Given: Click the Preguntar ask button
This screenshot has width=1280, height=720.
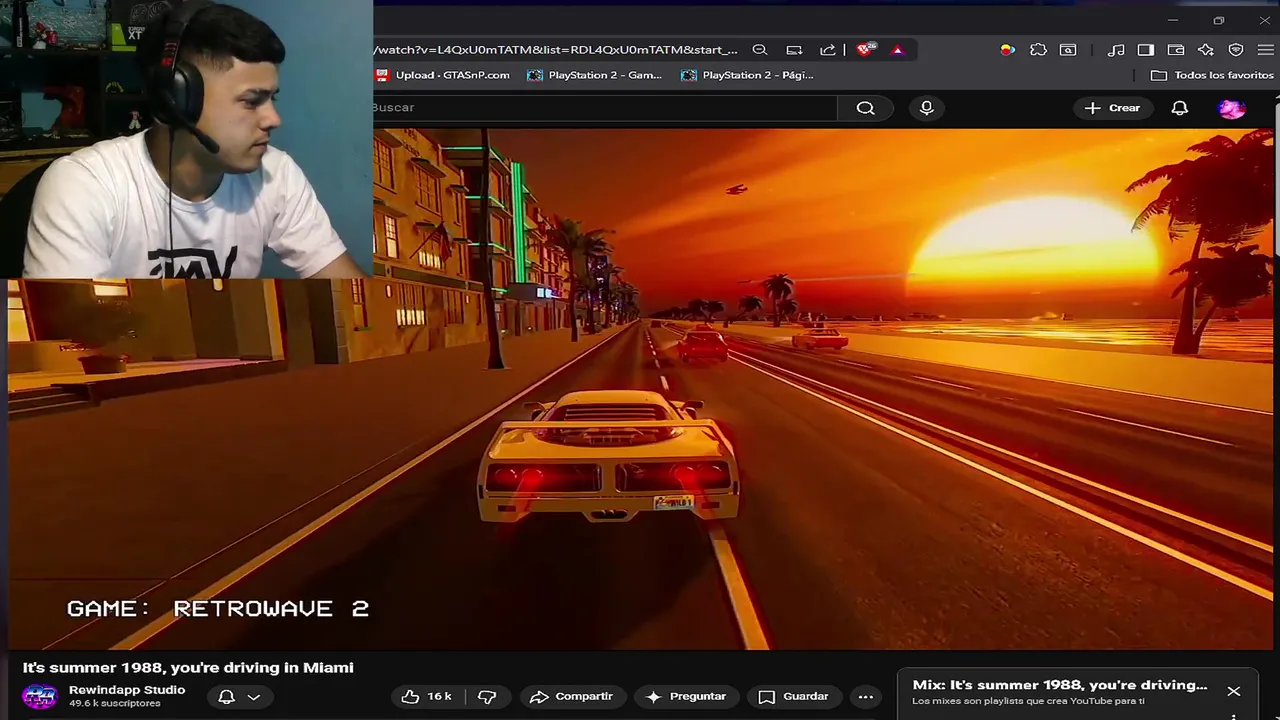Looking at the screenshot, I should click(687, 697).
